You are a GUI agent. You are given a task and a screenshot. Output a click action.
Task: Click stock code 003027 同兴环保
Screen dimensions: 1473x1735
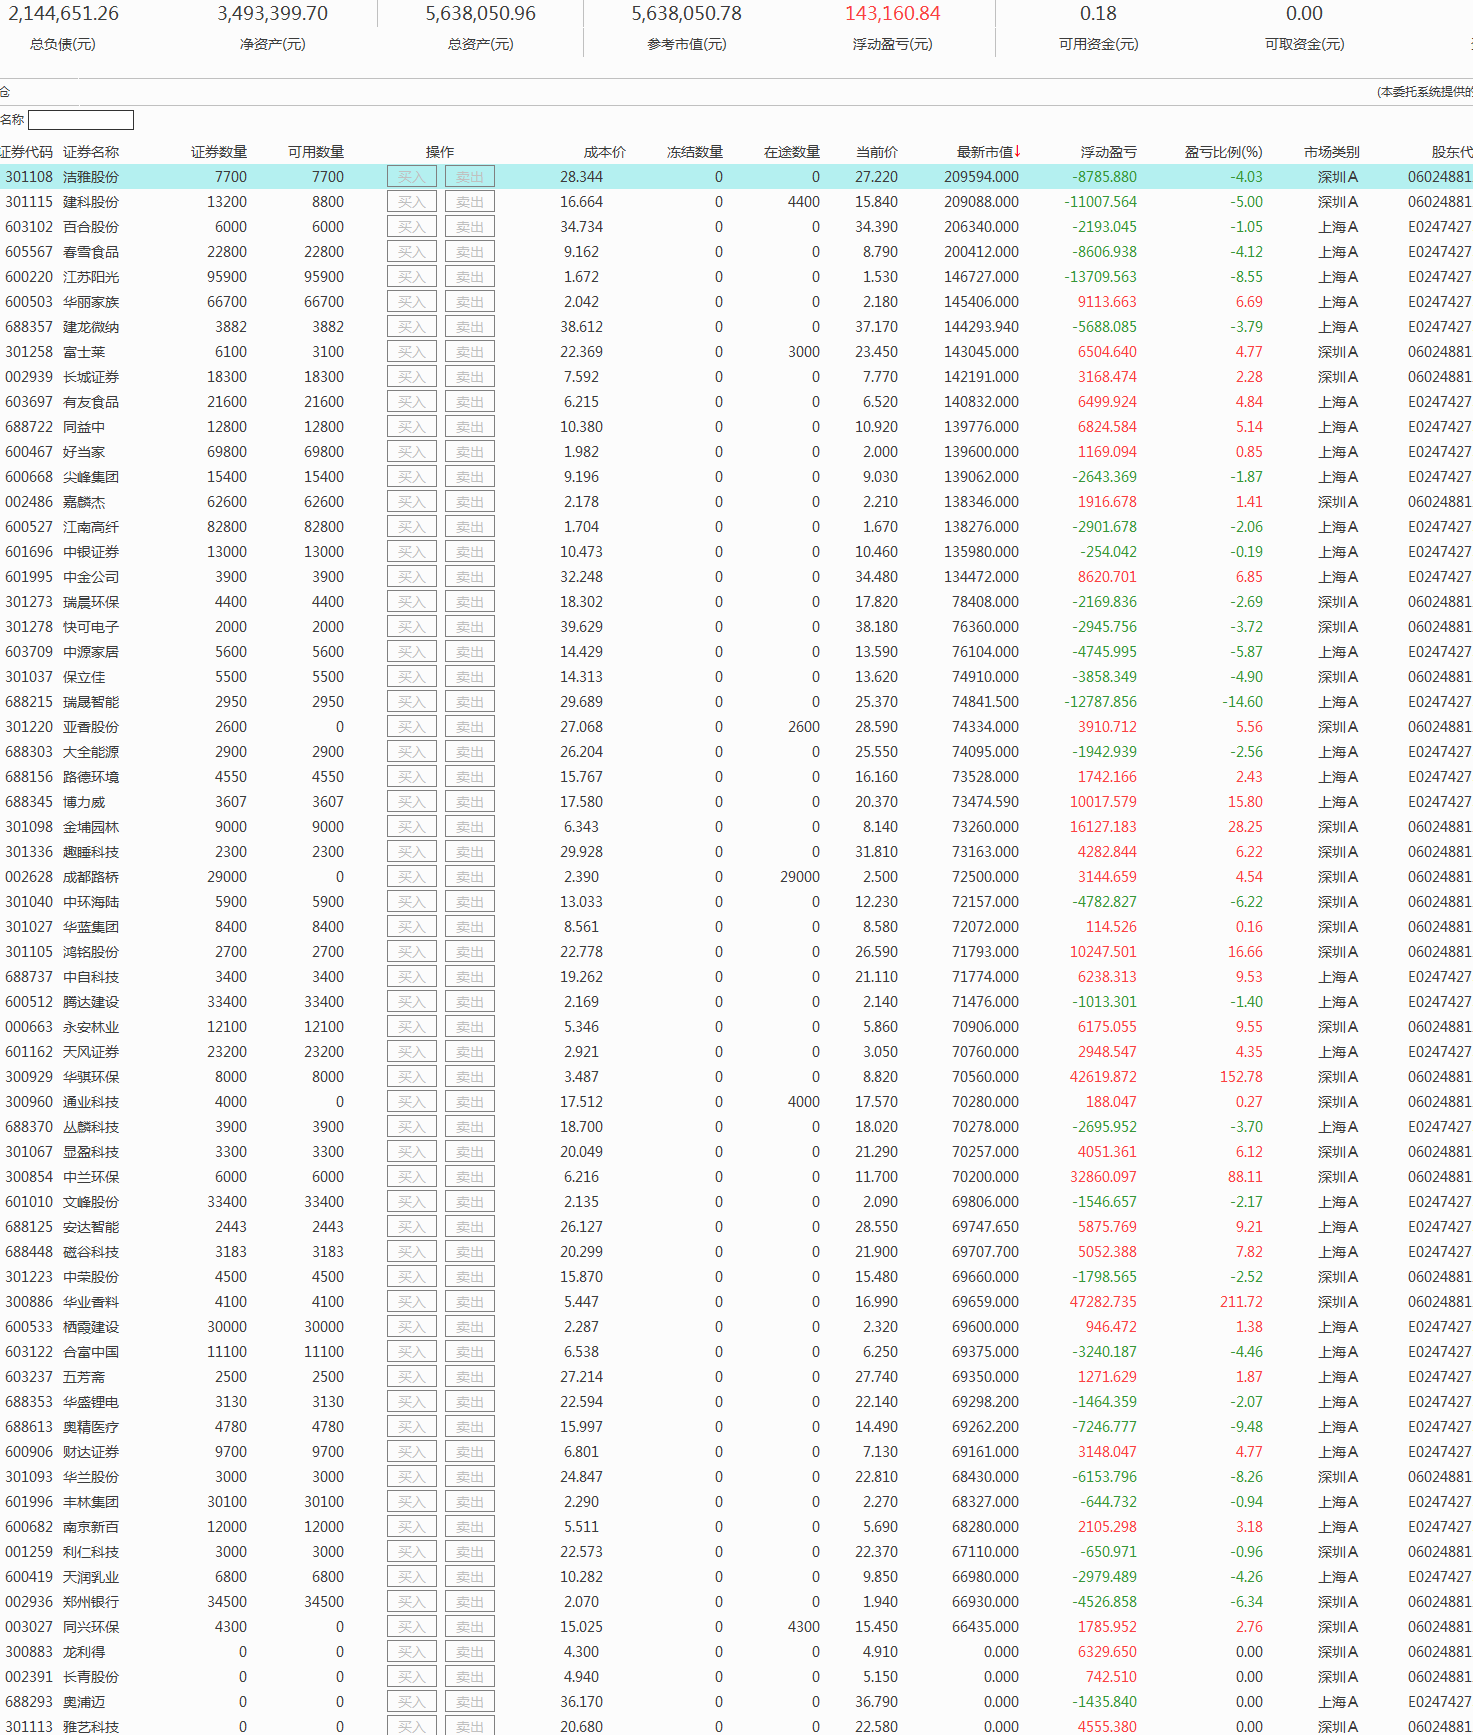(29, 1627)
